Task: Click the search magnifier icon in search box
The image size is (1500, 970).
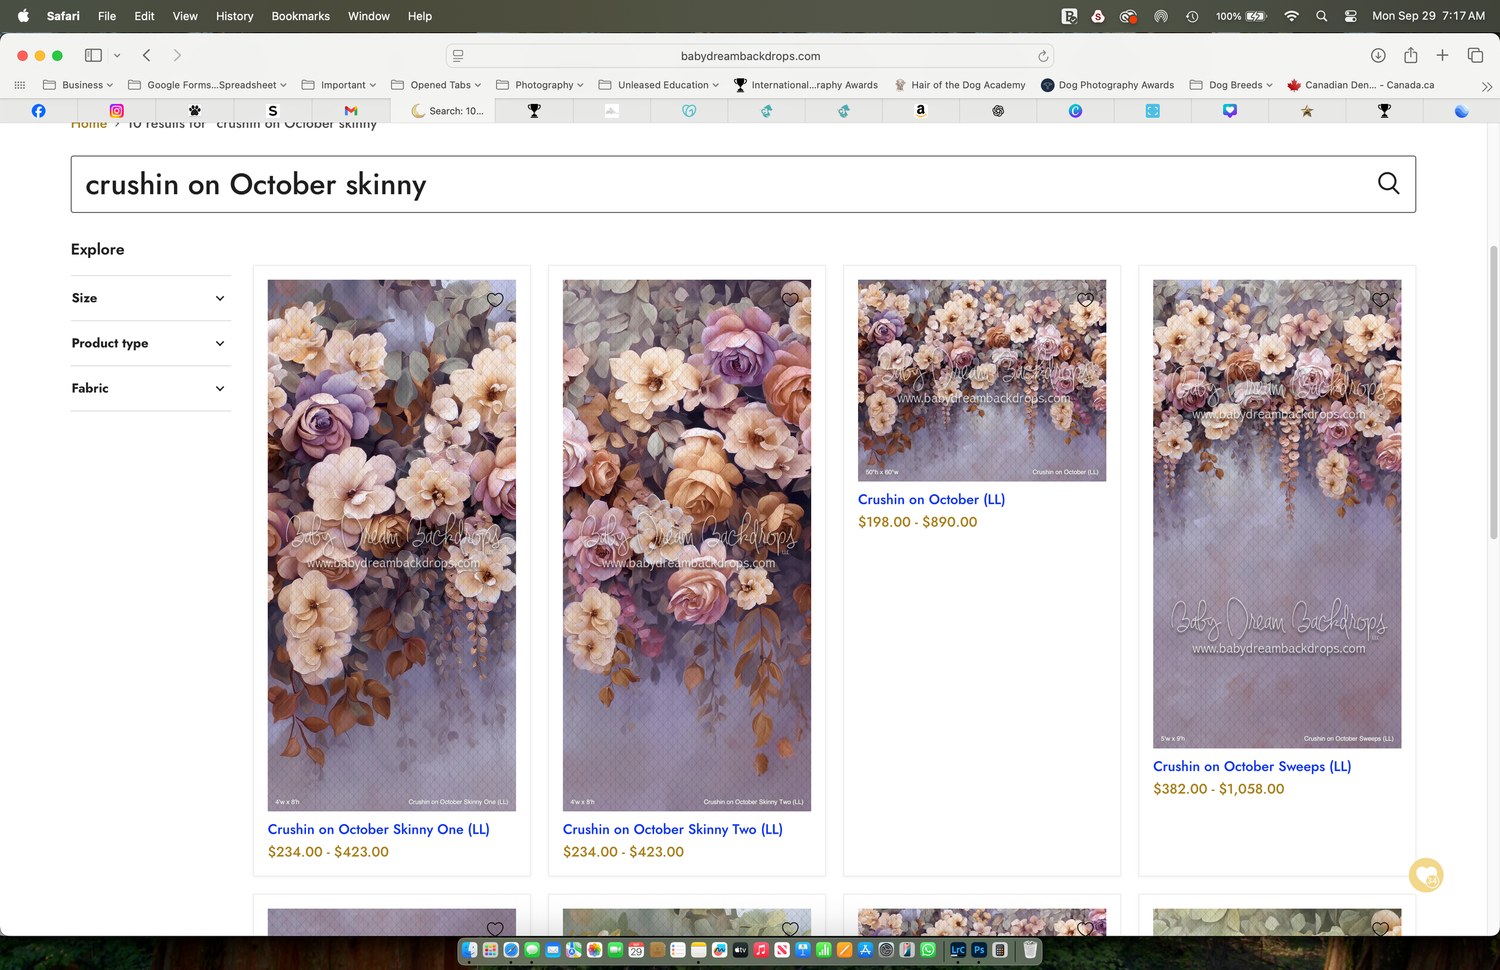Action: click(x=1388, y=184)
